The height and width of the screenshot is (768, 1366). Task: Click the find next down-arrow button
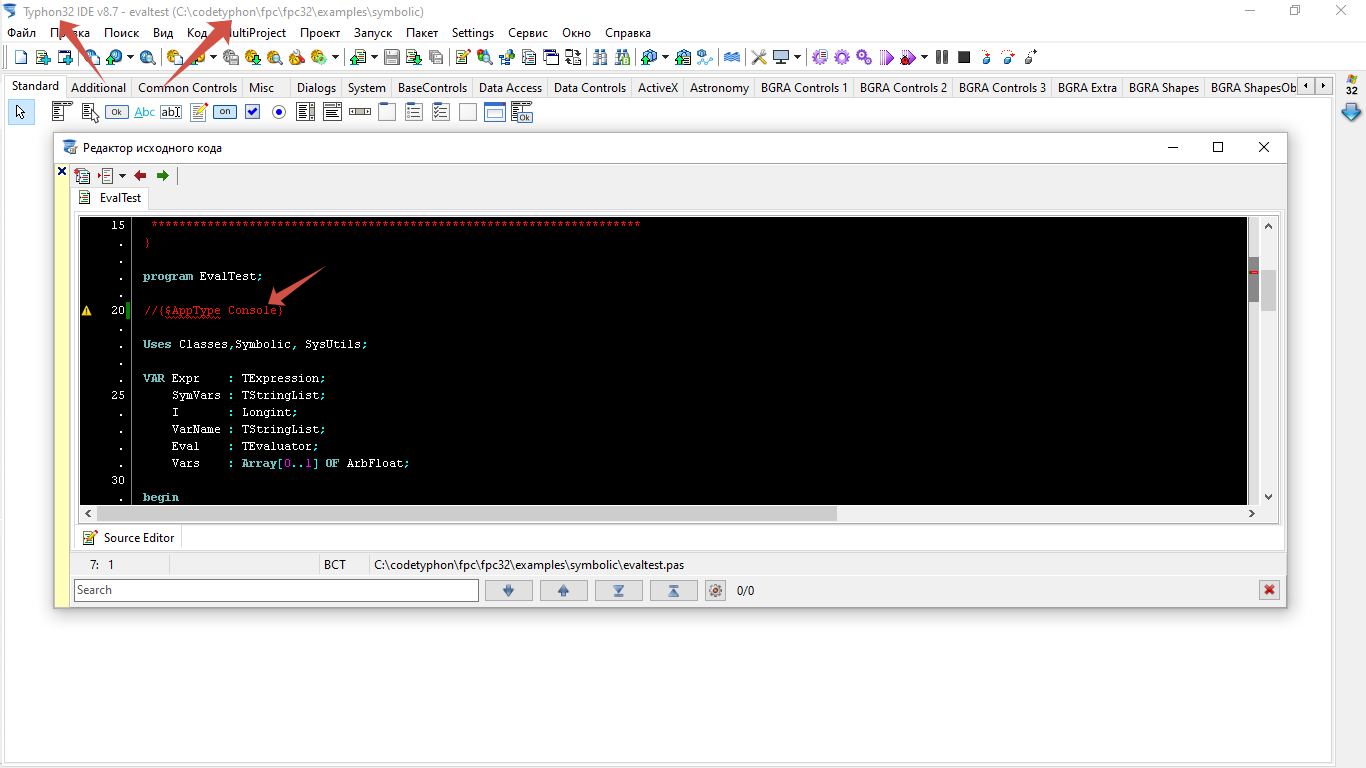[x=509, y=590]
